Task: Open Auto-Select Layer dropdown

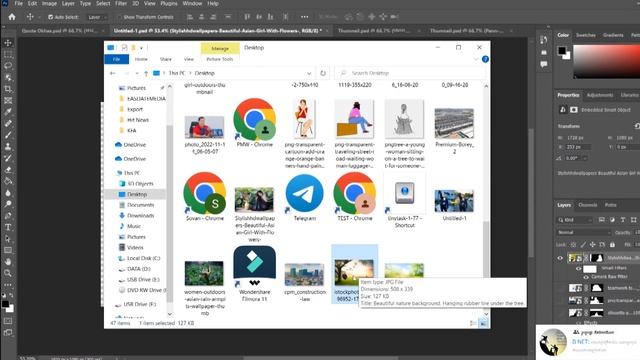Action: pos(97,17)
